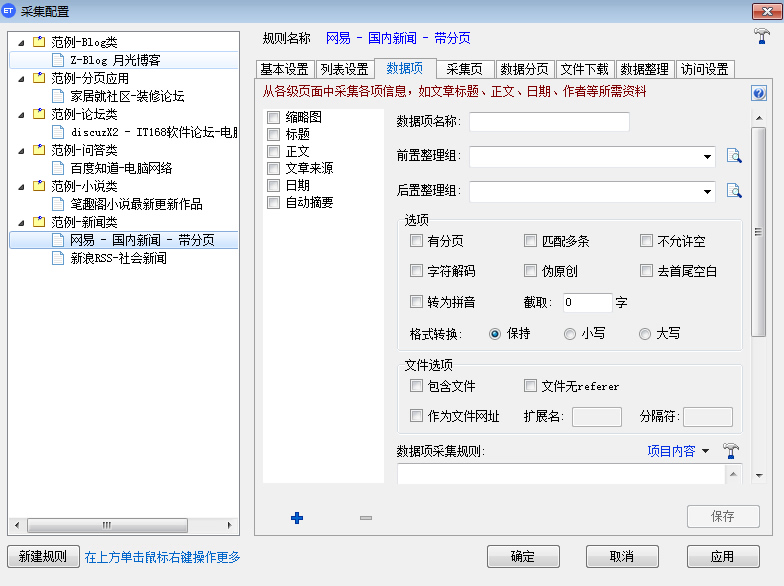Tick the 正文 data item checkbox
The width and height of the screenshot is (784, 586).
click(274, 152)
